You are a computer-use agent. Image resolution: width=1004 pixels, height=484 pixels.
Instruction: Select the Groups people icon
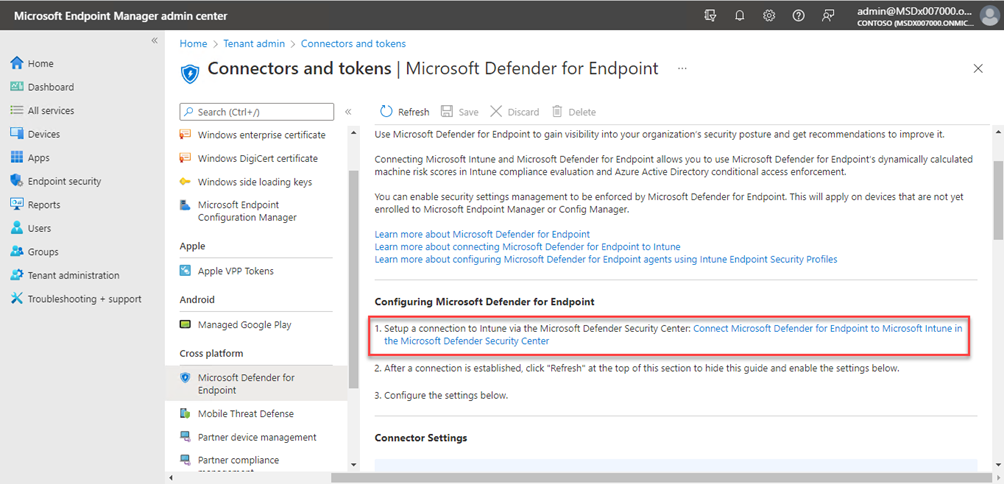click(17, 252)
